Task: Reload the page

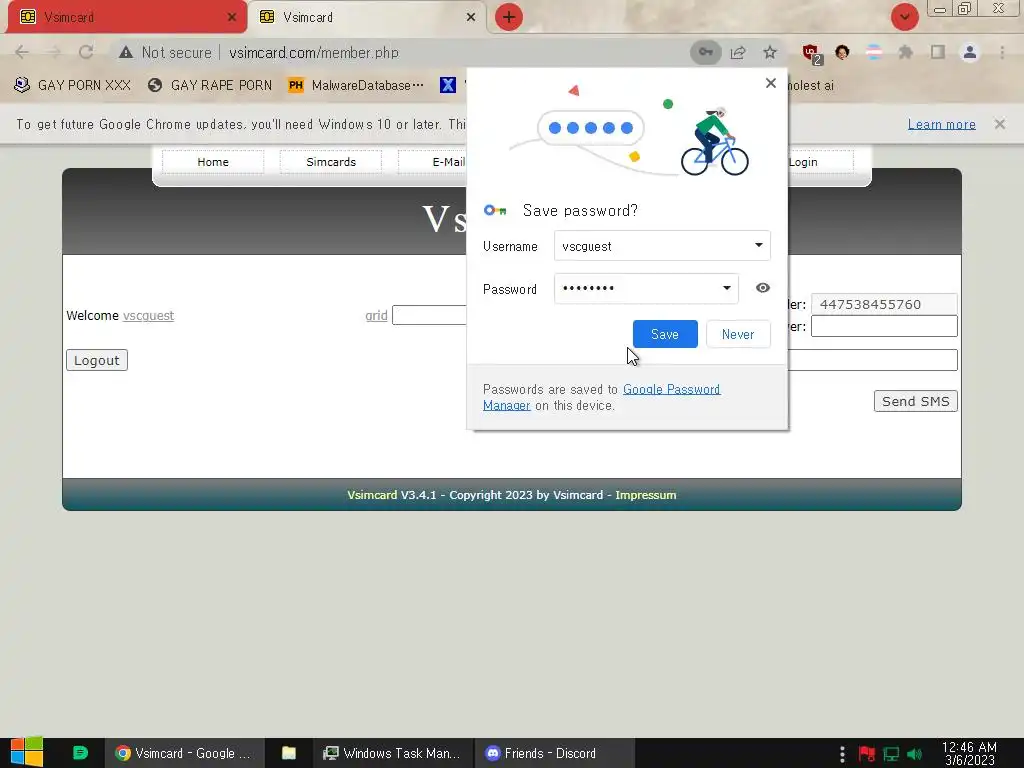Action: tap(86, 52)
